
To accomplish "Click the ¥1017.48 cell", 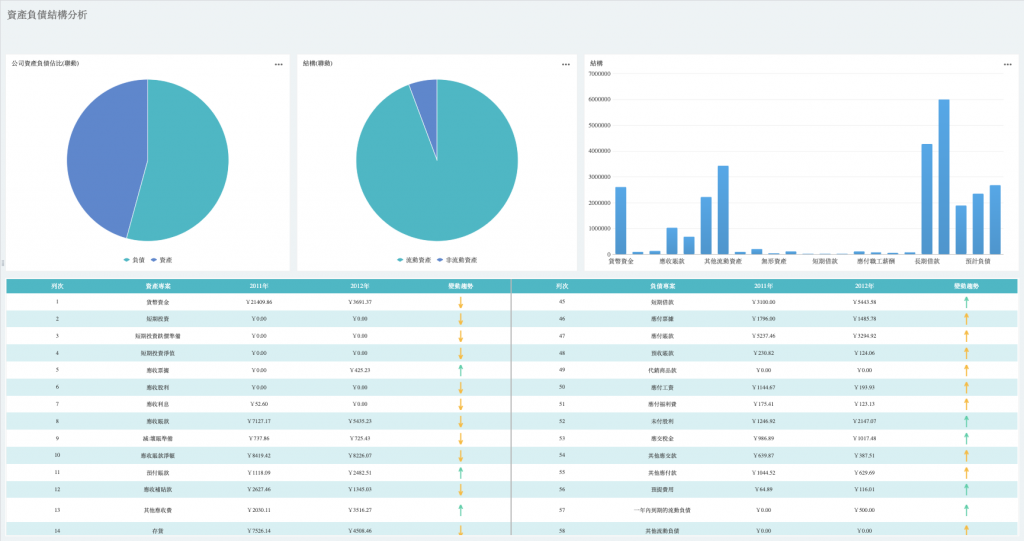I will tap(864, 438).
